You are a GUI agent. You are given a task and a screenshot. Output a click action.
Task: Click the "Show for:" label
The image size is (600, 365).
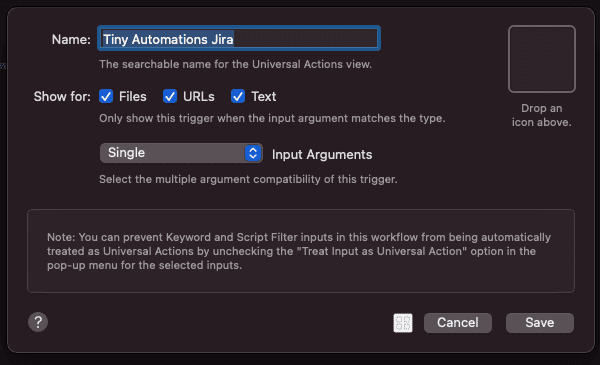point(62,96)
